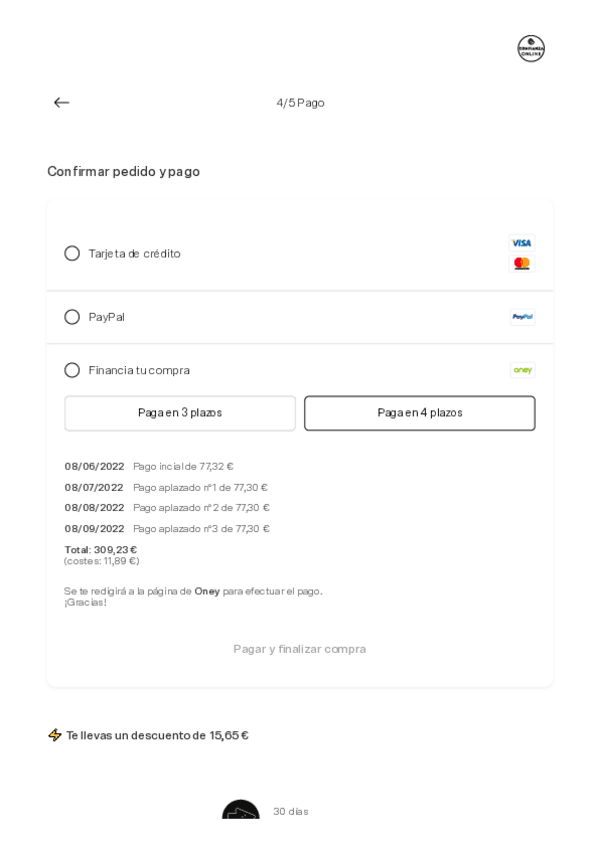
Task: Select the Tarjeta de crédito radio button
Action: pos(72,254)
